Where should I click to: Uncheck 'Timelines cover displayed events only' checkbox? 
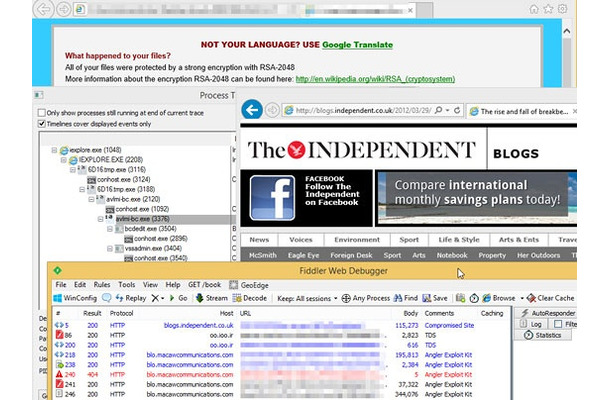coord(41,124)
